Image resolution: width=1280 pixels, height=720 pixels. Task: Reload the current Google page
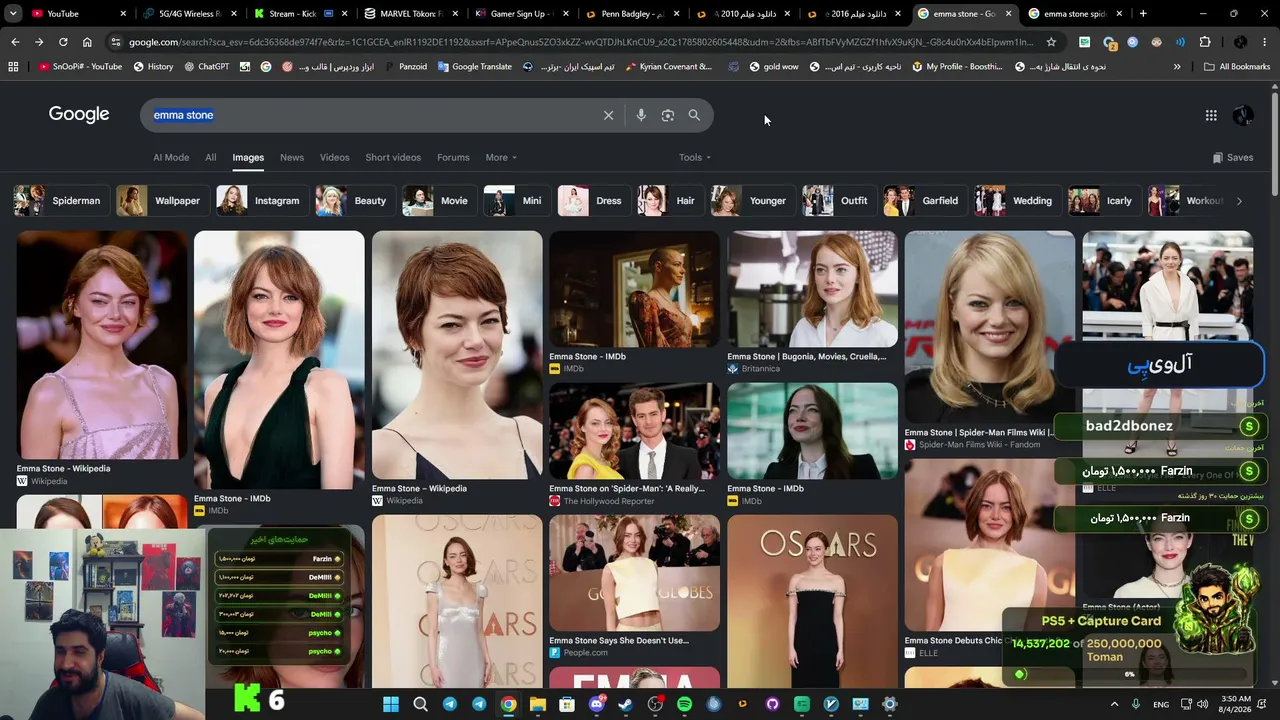63,42
